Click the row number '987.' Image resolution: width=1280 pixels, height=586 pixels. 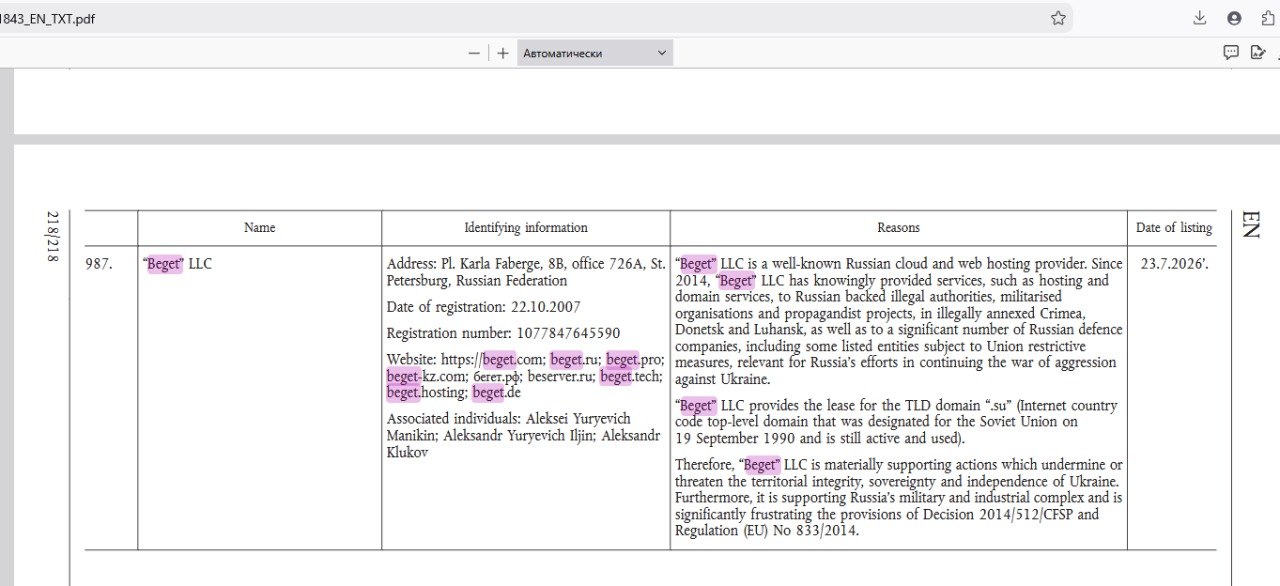pyautogui.click(x=99, y=264)
